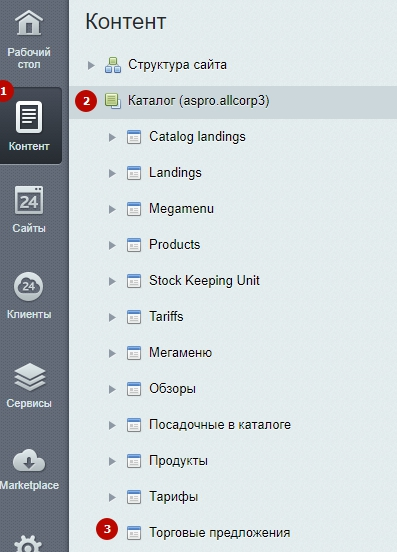Open the Структура сайта item
397x552 pixels.
click(x=177, y=65)
